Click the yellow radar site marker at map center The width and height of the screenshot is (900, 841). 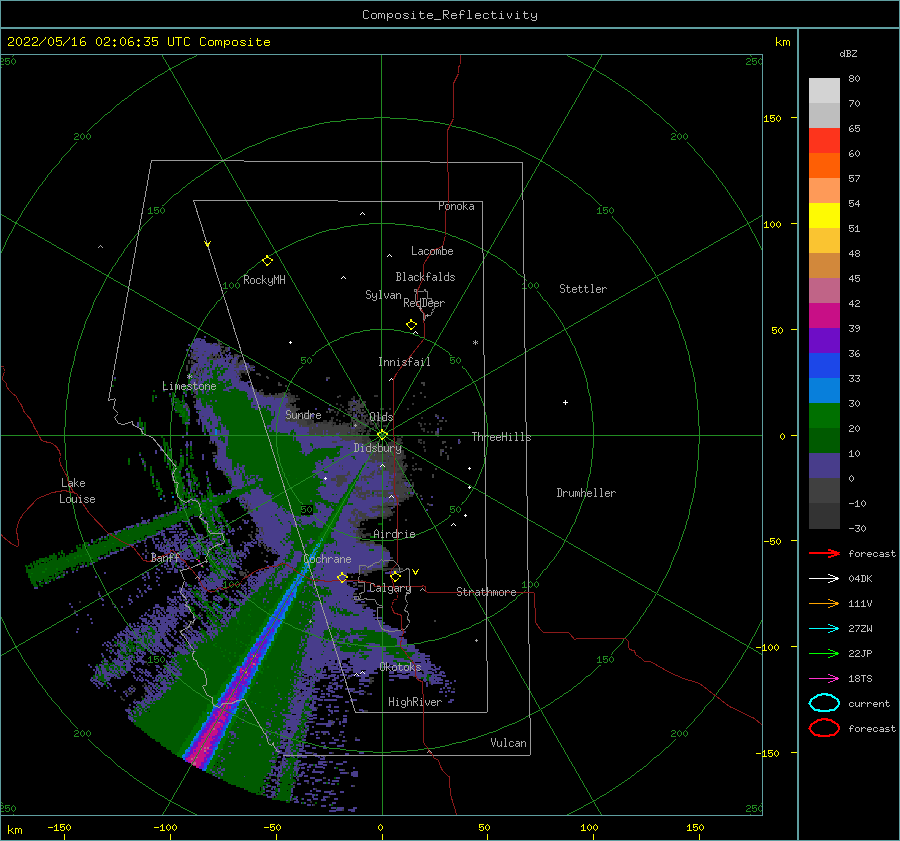(x=382, y=435)
